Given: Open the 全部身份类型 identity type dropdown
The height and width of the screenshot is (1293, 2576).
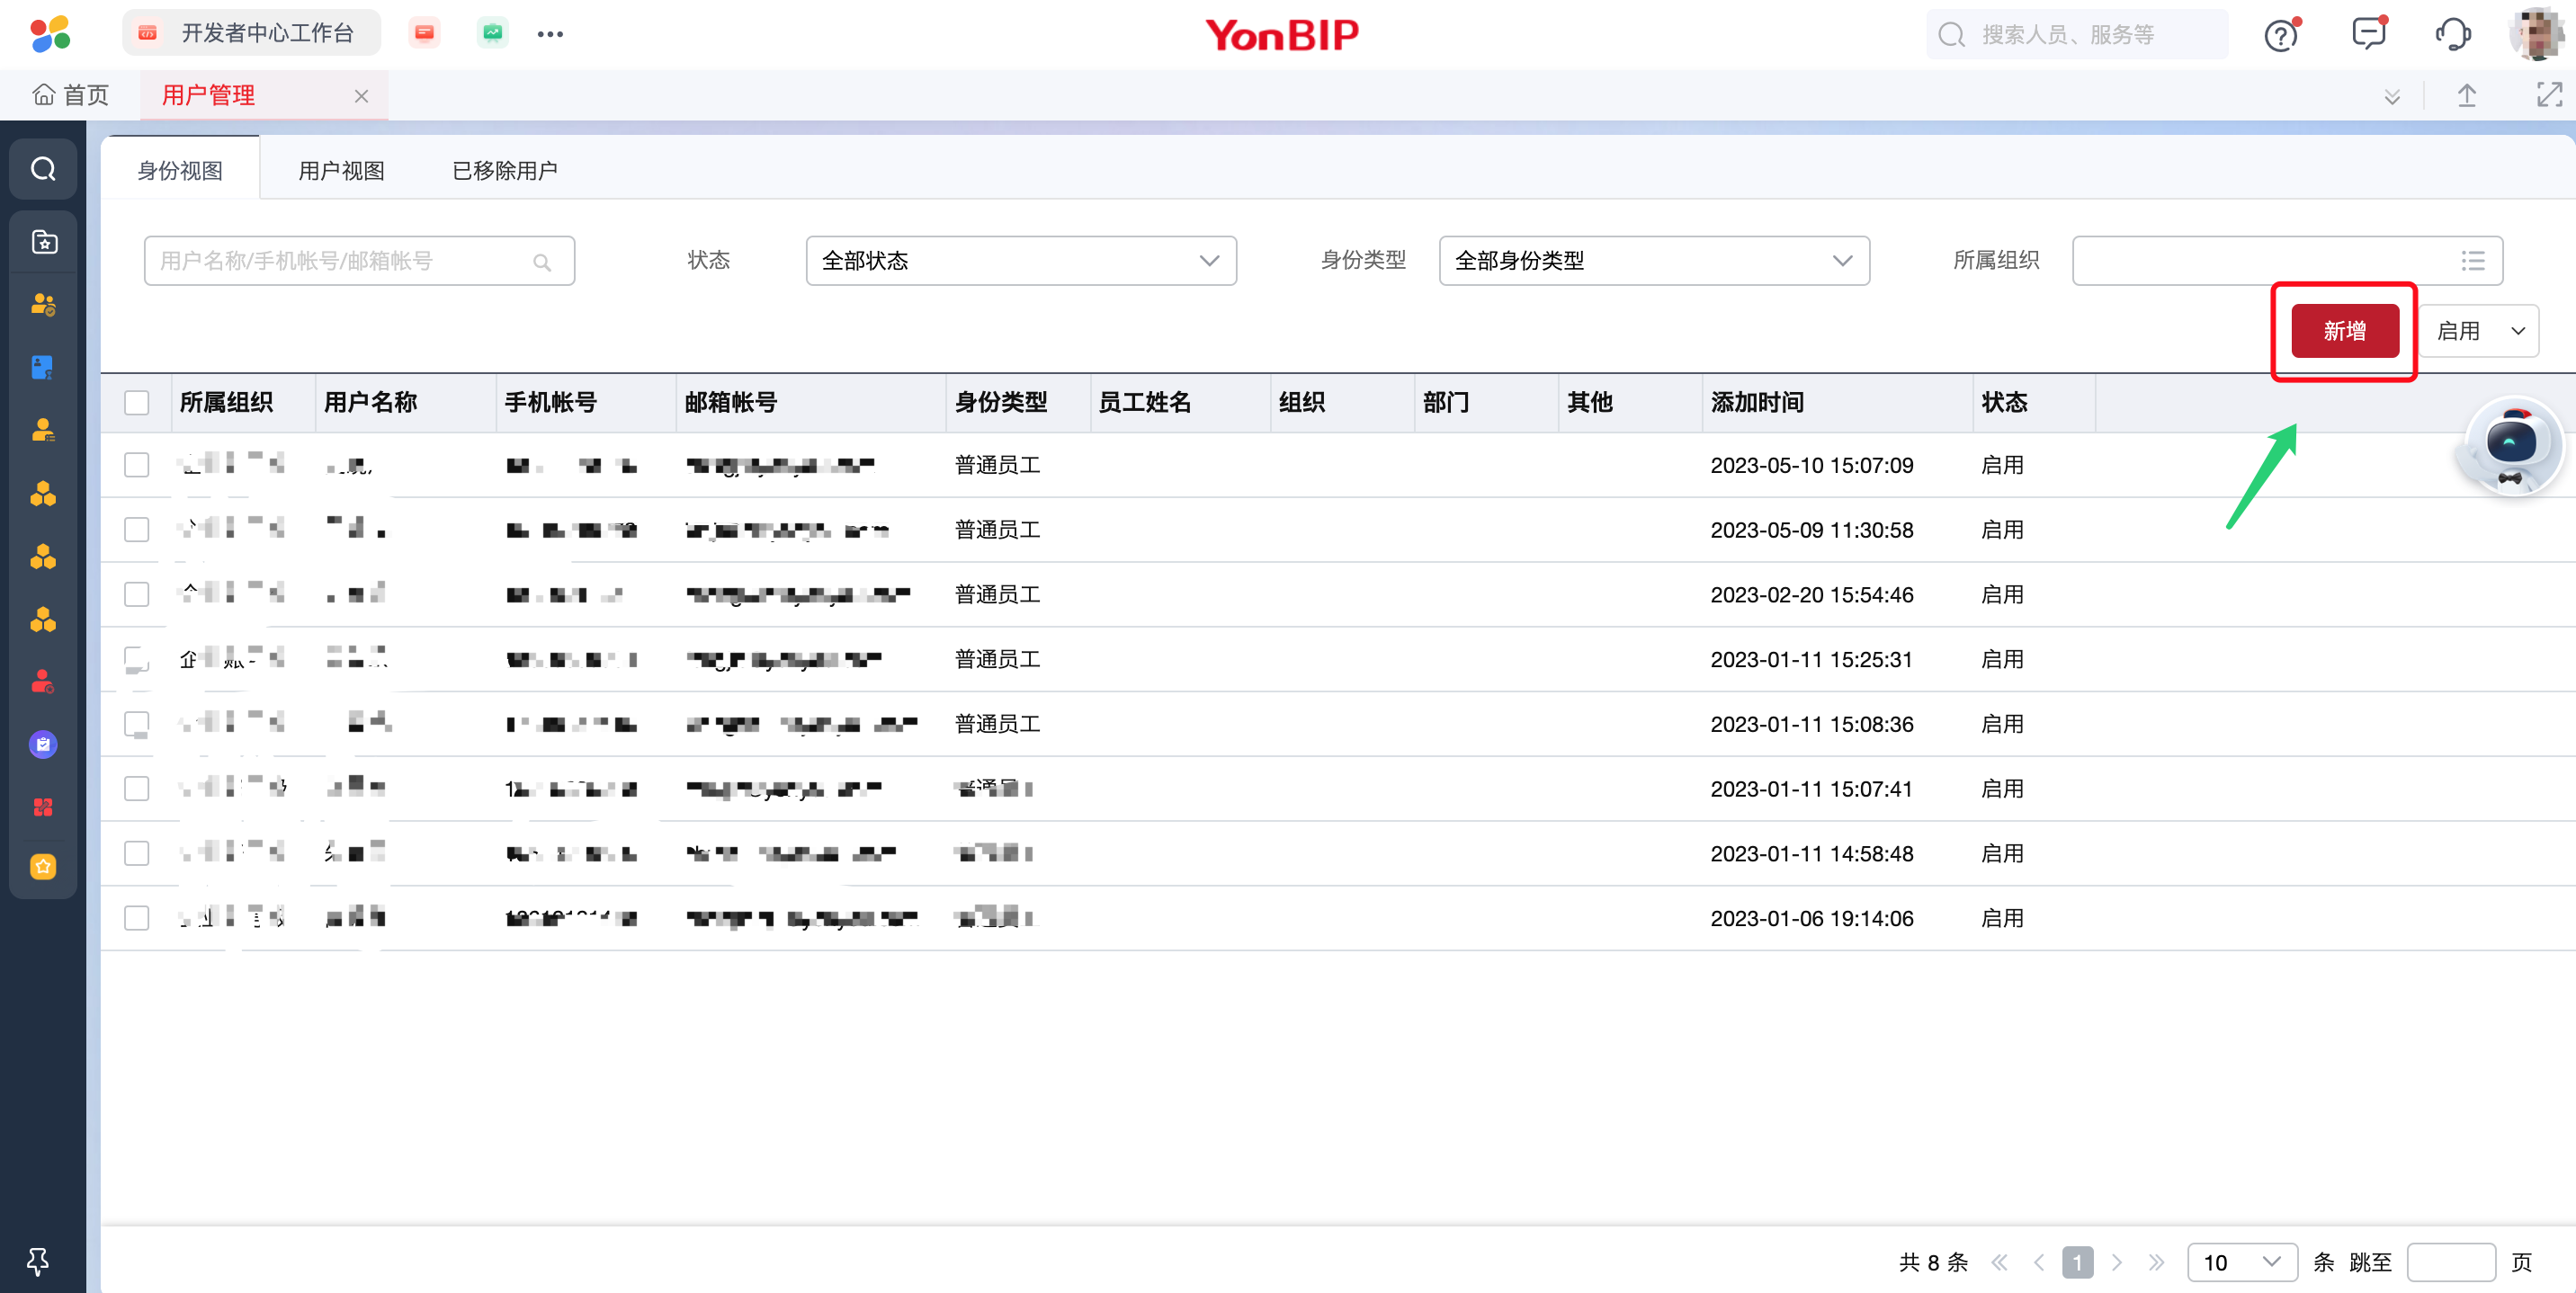Looking at the screenshot, I should pos(1653,261).
